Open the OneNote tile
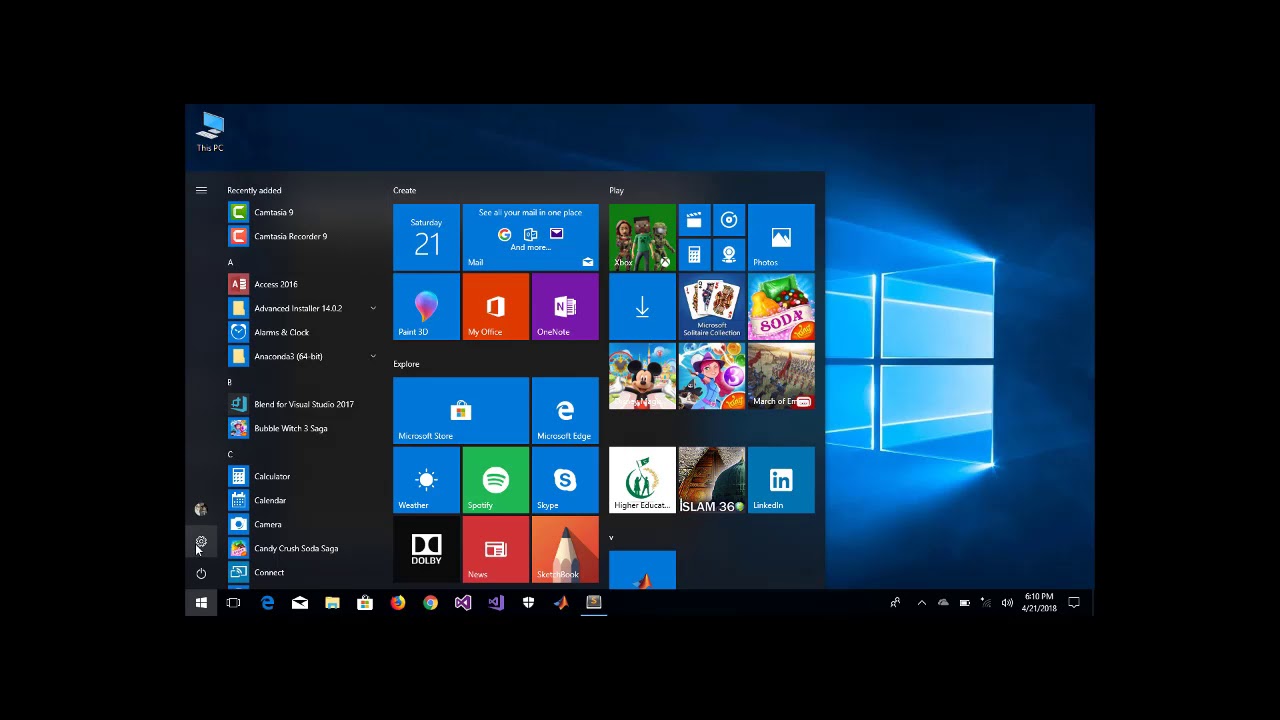This screenshot has width=1280, height=720. click(565, 307)
